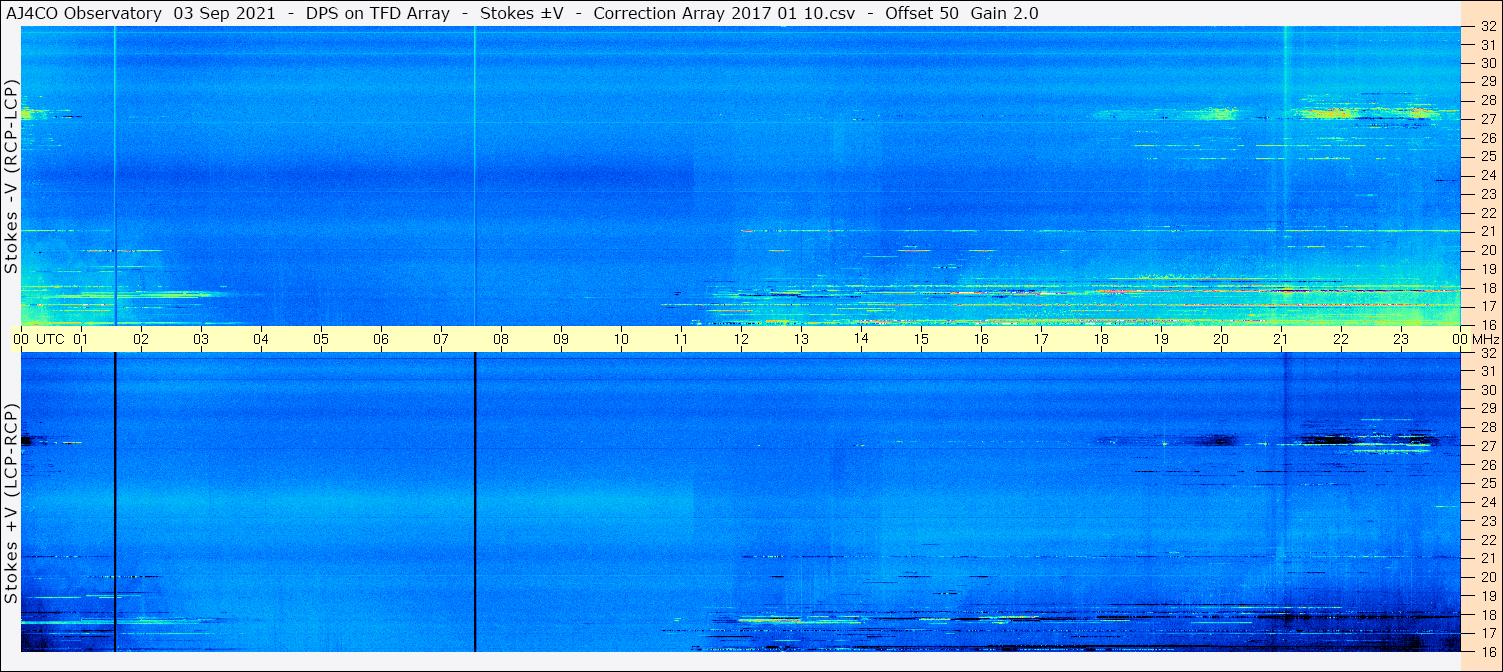Click the 'Stokes ±V' header text
This screenshot has height=672, width=1503.
[522, 14]
